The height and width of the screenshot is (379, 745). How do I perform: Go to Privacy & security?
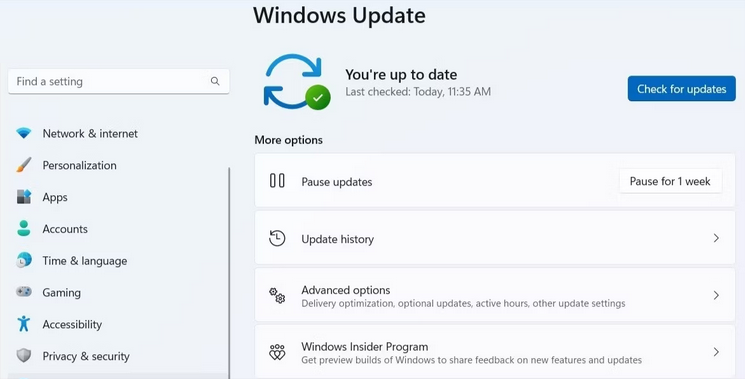(86, 356)
